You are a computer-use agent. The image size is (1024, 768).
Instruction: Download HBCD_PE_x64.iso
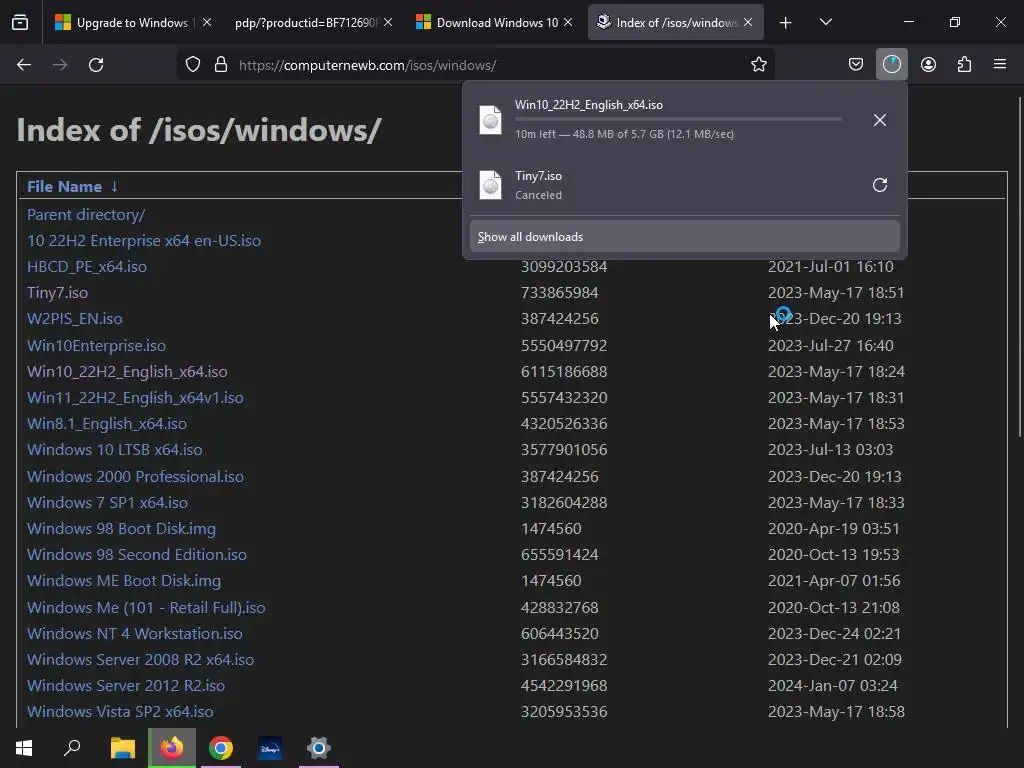[87, 267]
